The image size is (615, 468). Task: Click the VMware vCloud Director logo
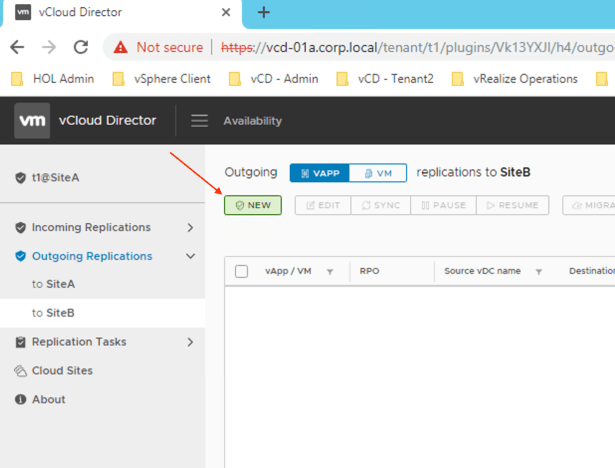(33, 121)
